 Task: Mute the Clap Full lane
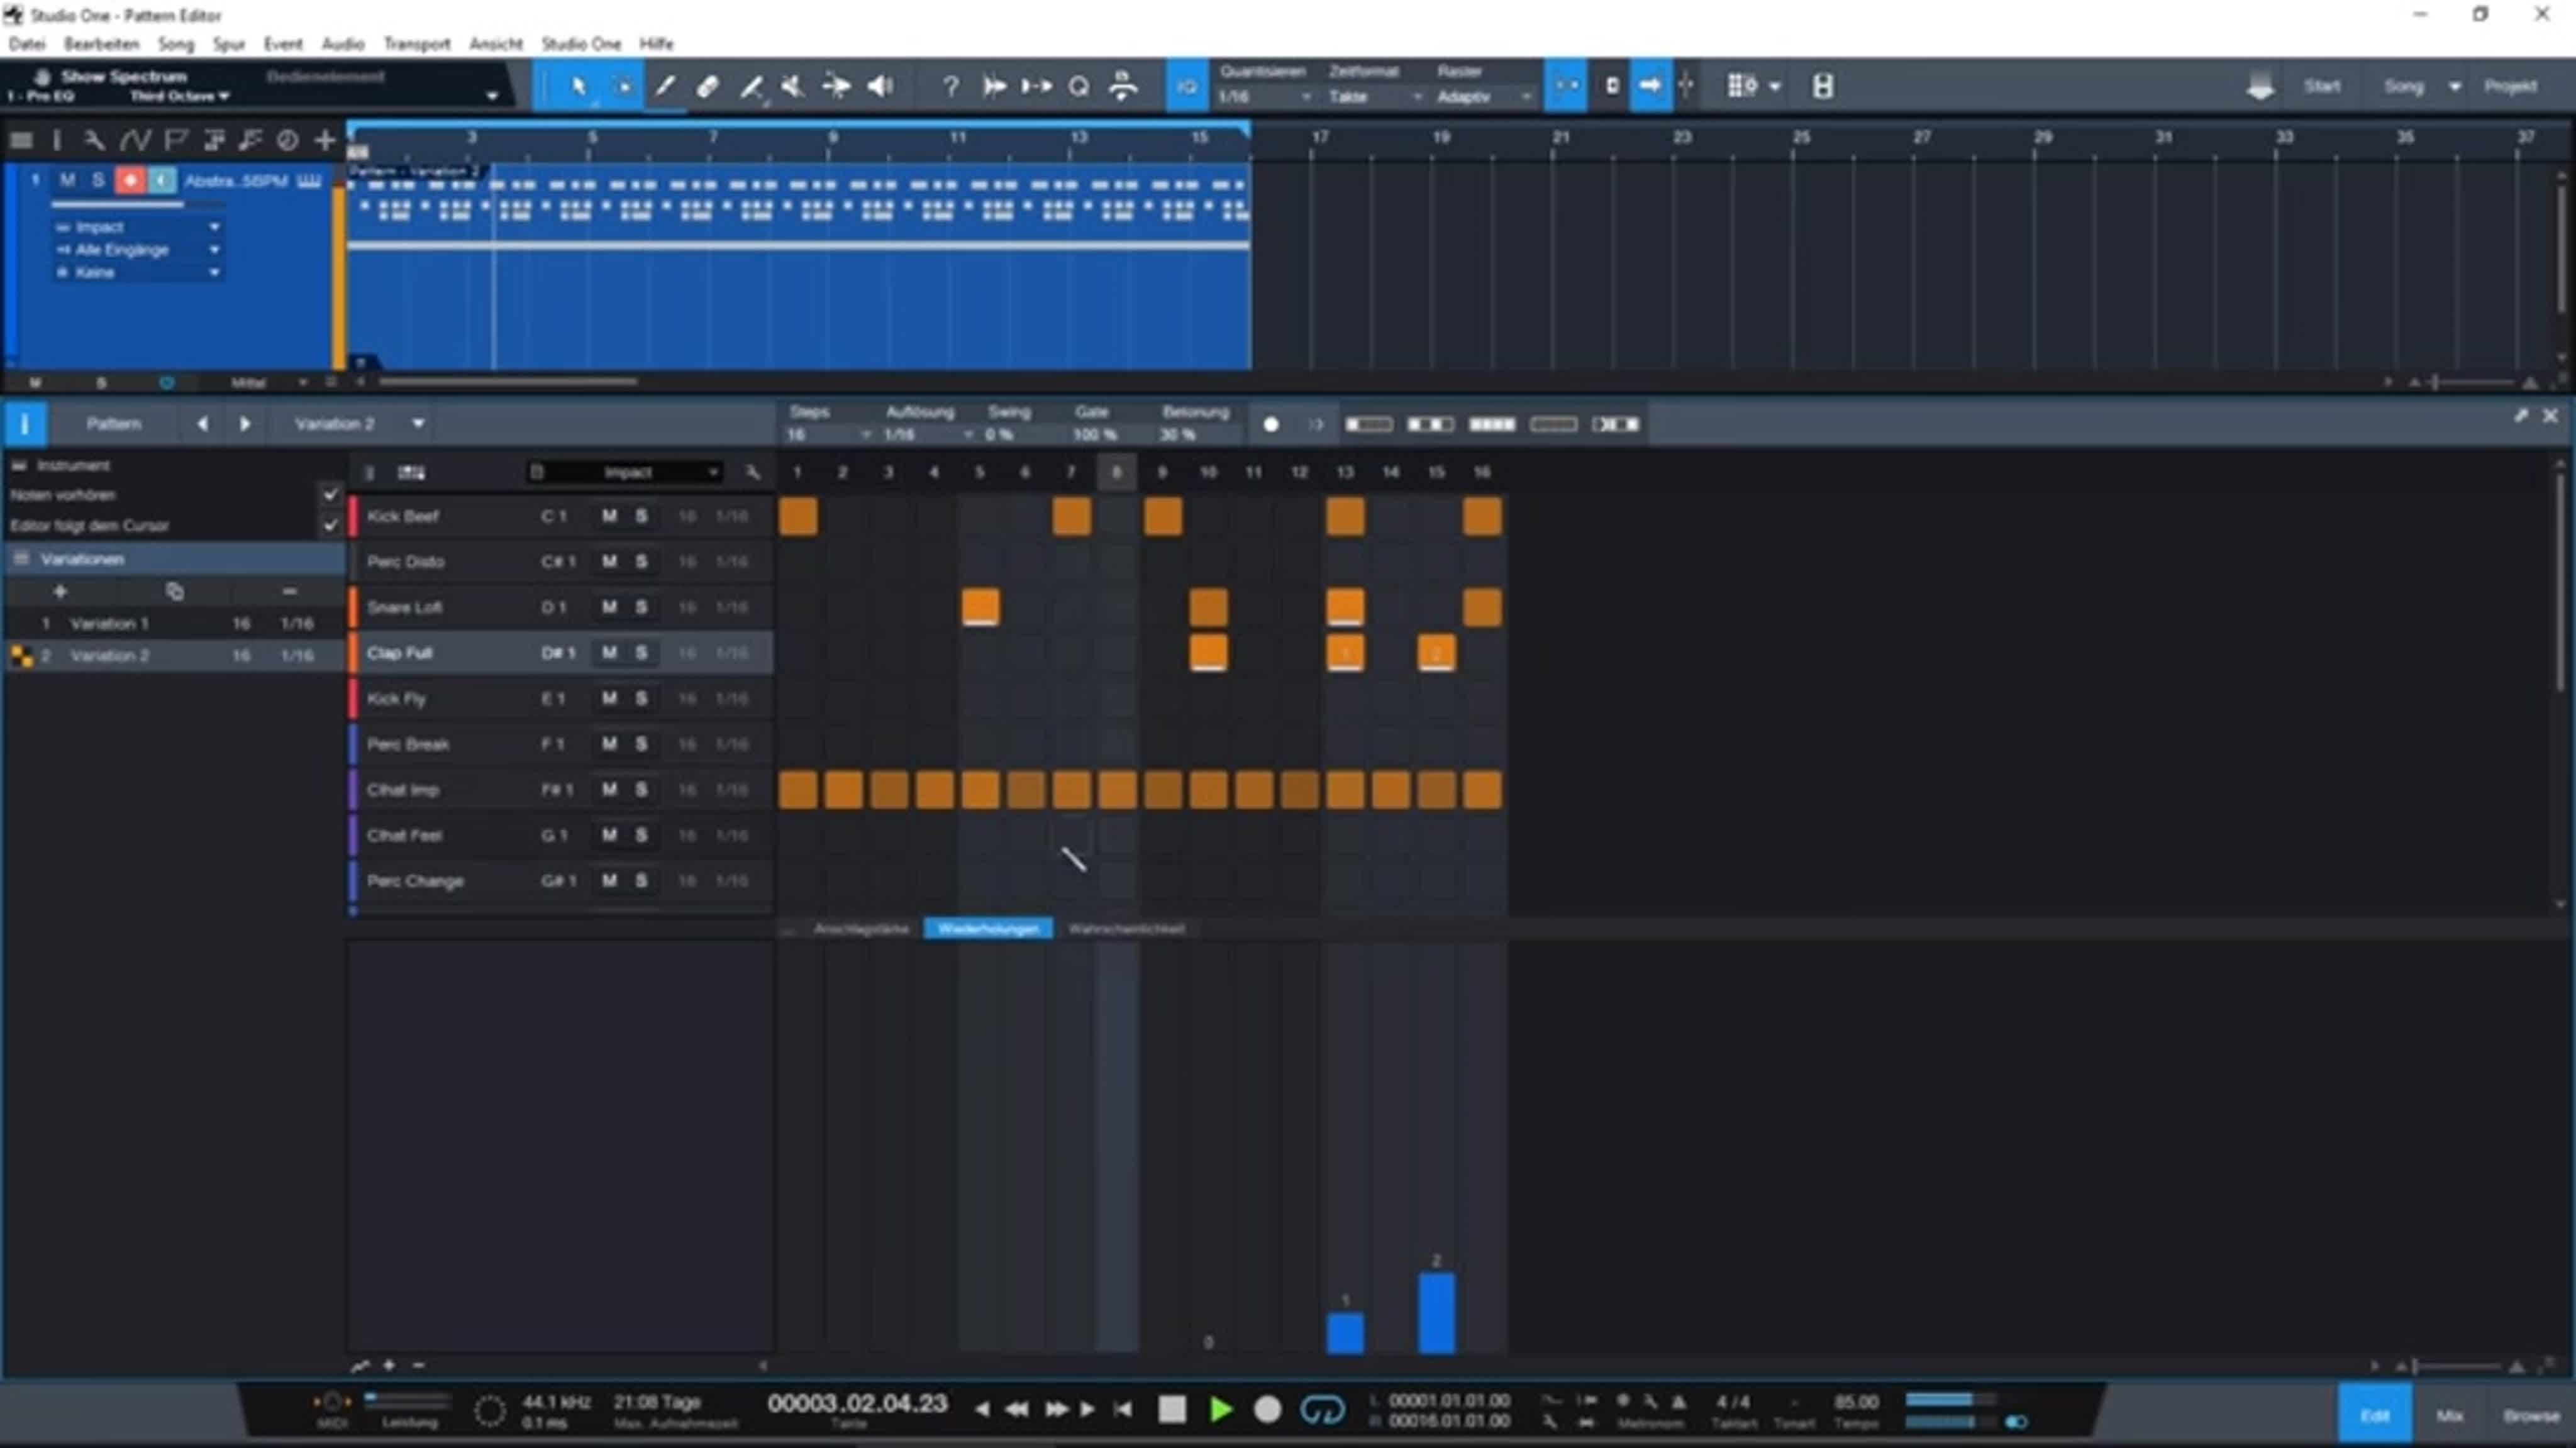609,653
